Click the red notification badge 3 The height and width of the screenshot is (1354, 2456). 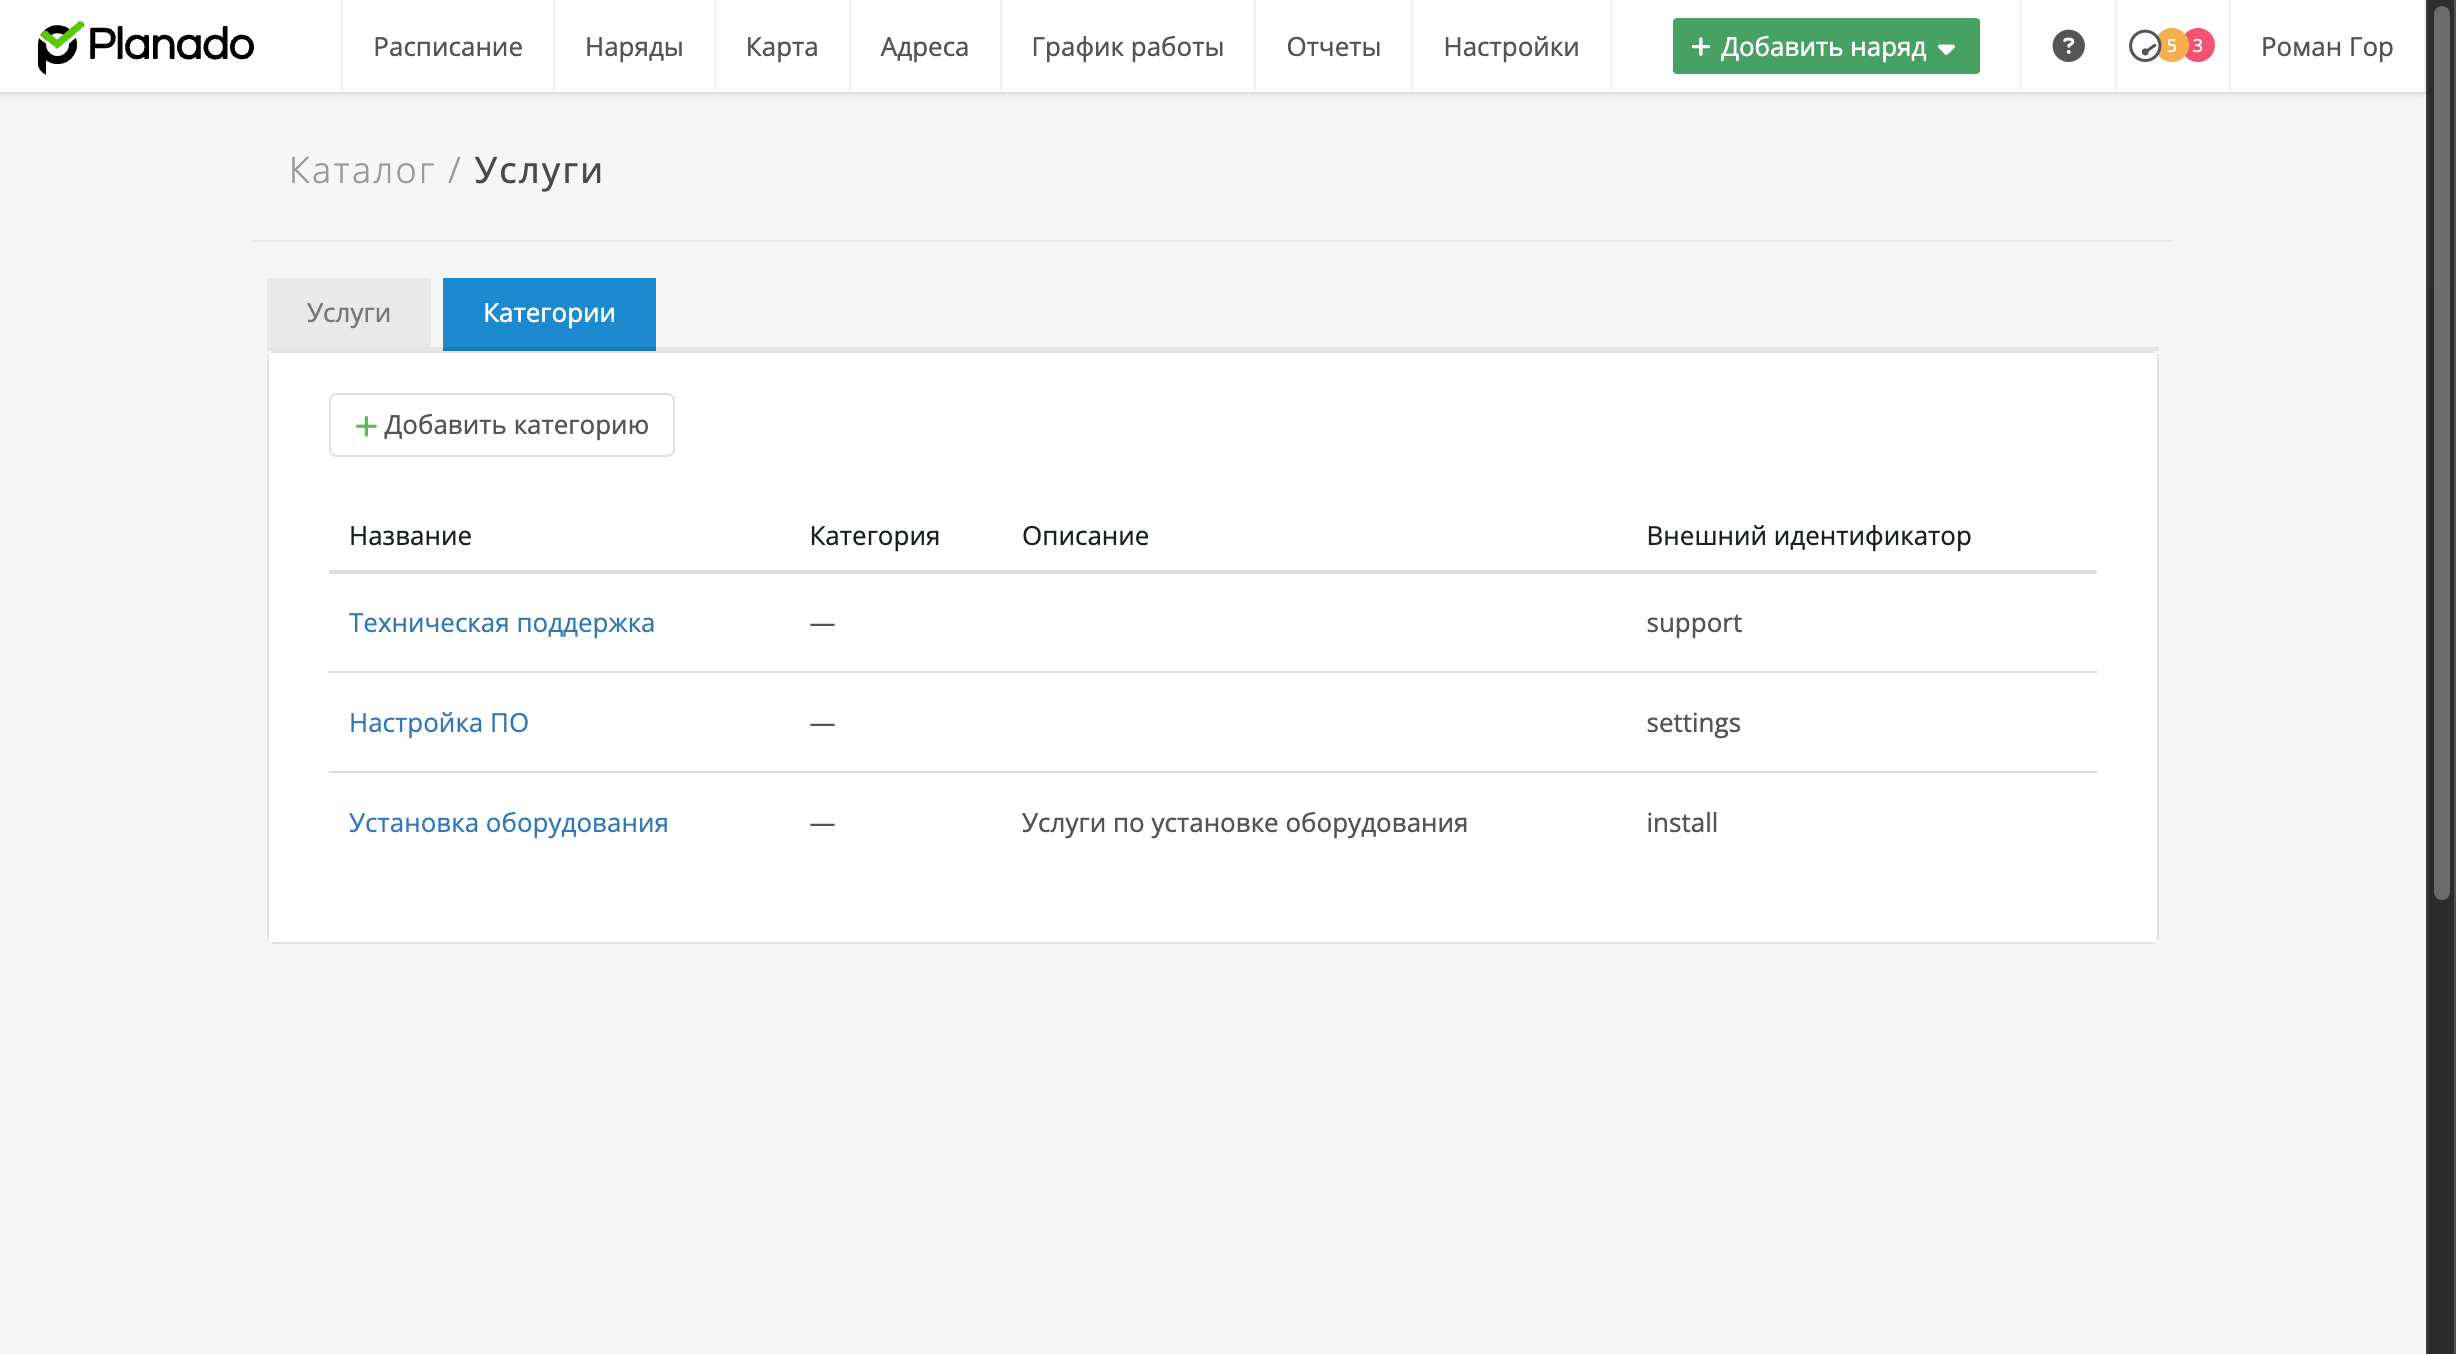(2198, 46)
